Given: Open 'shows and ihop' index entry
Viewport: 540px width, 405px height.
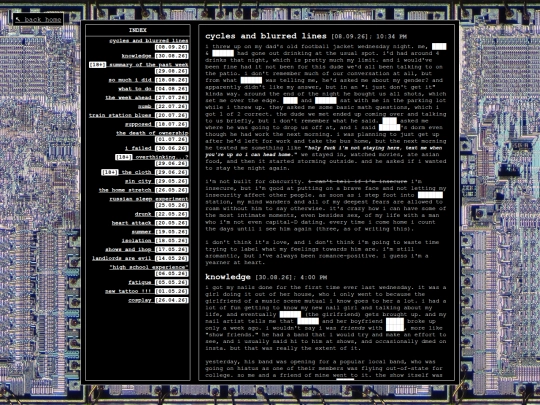Looking at the screenshot, I should pos(128,250).
